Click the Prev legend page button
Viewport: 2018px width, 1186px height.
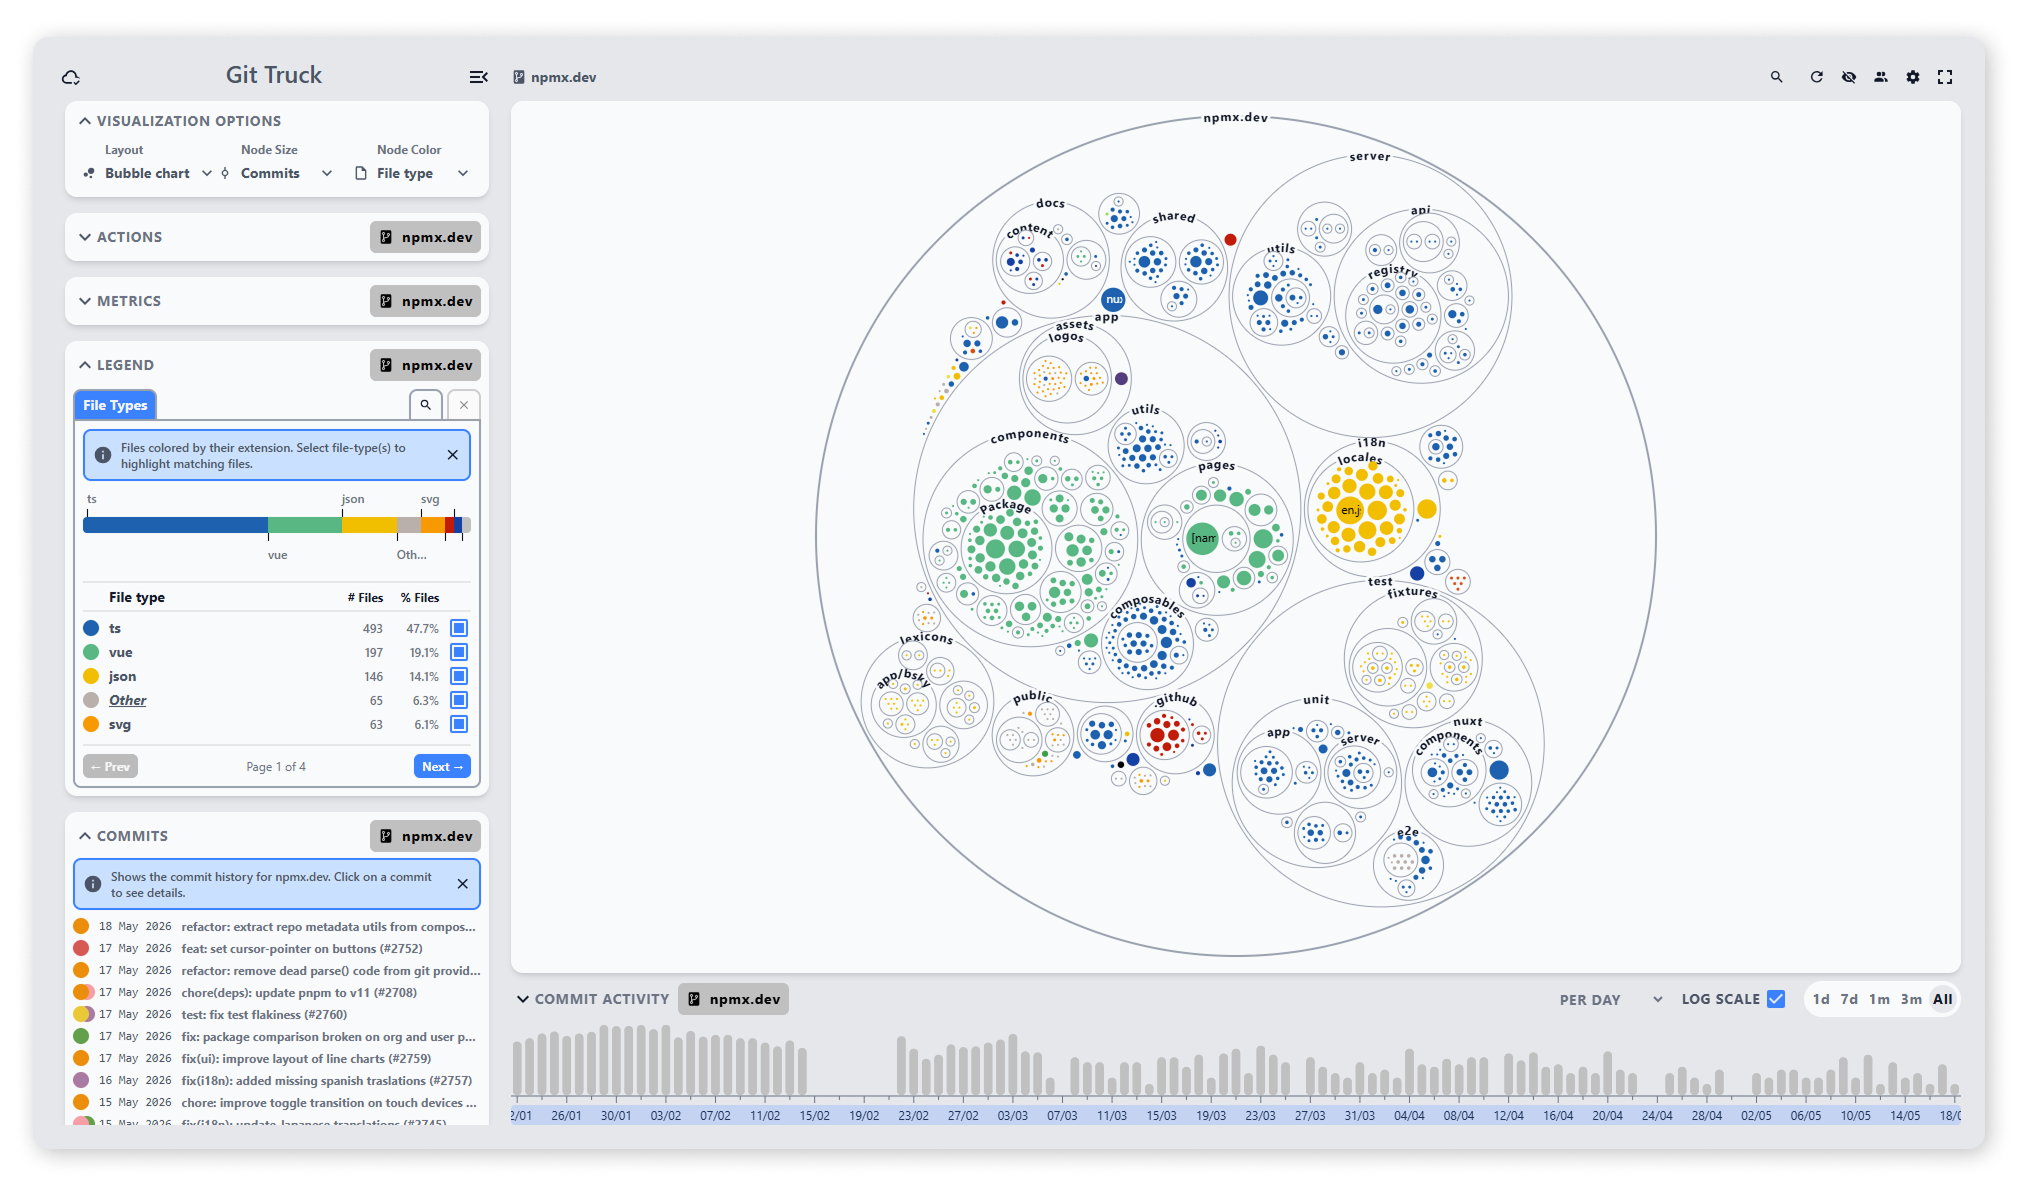coord(110,767)
